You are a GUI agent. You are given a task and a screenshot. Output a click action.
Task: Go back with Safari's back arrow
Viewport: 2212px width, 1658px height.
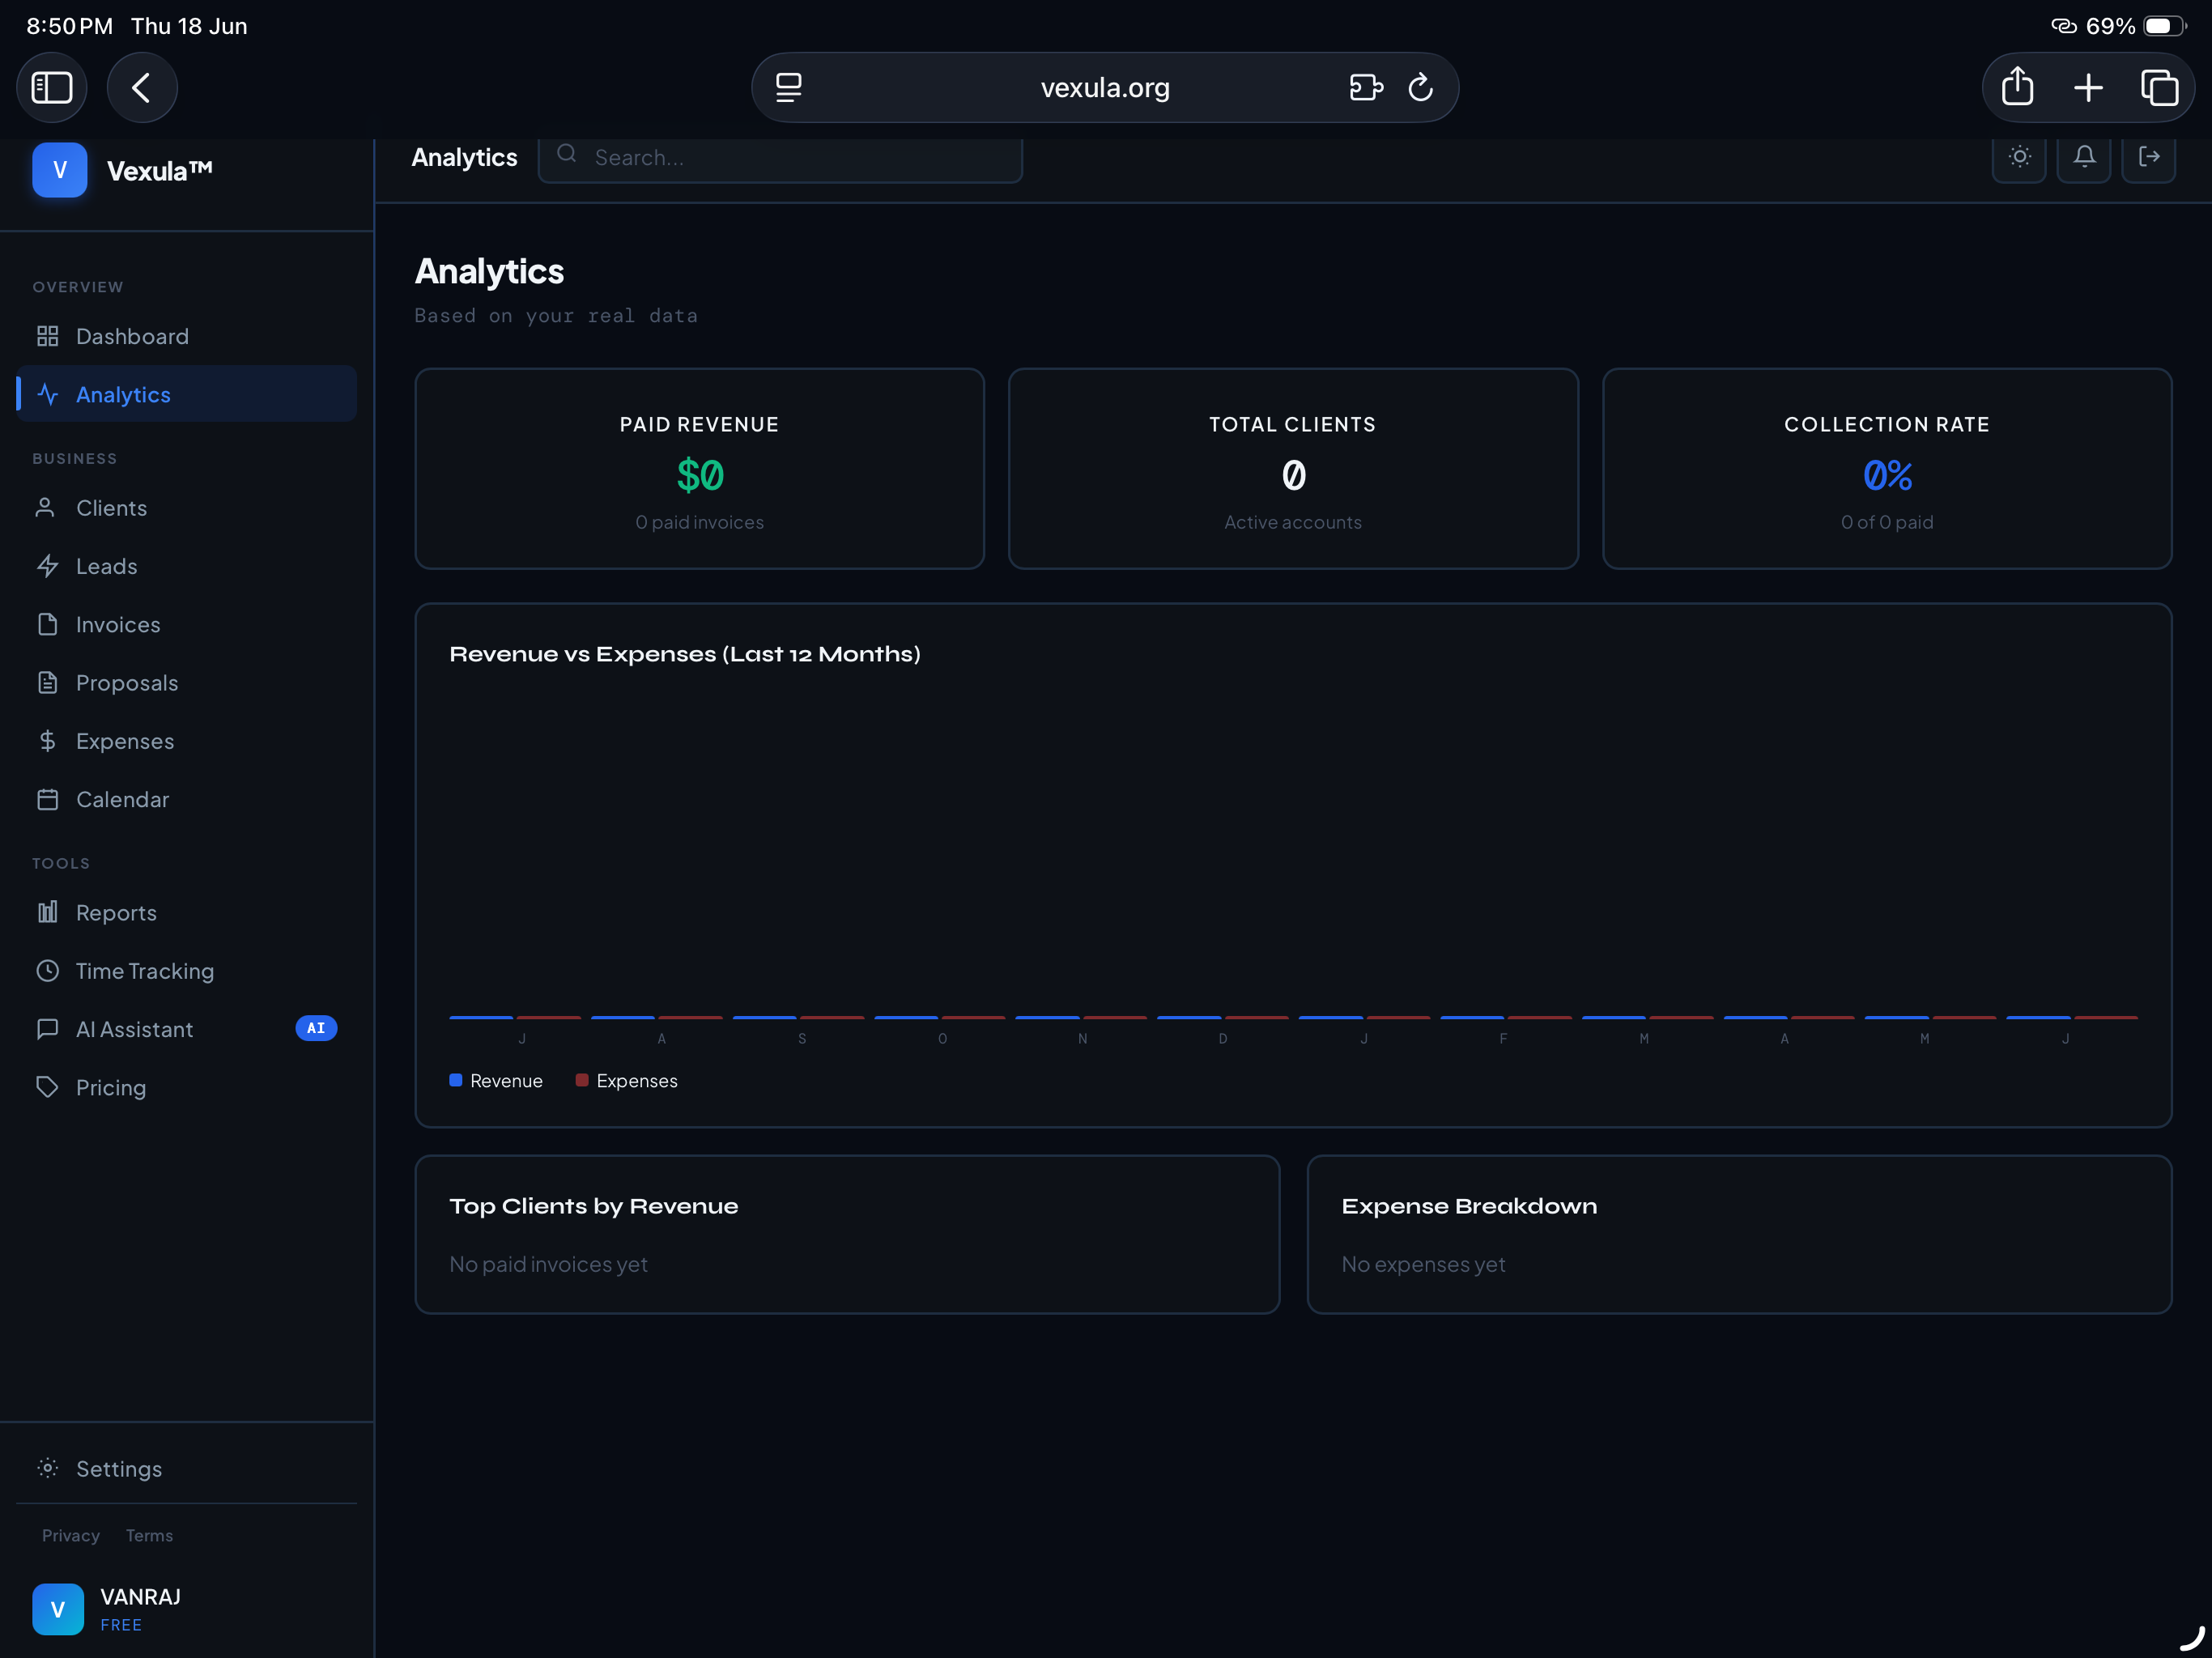(x=142, y=88)
